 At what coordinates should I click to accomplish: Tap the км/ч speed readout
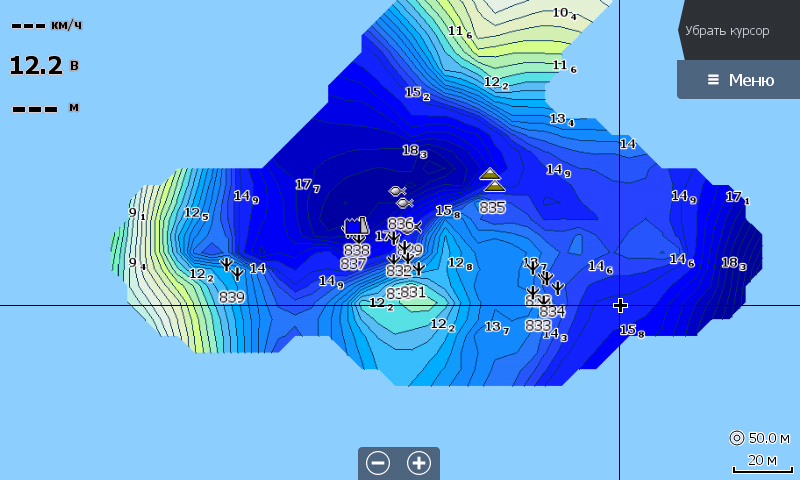tap(46, 25)
